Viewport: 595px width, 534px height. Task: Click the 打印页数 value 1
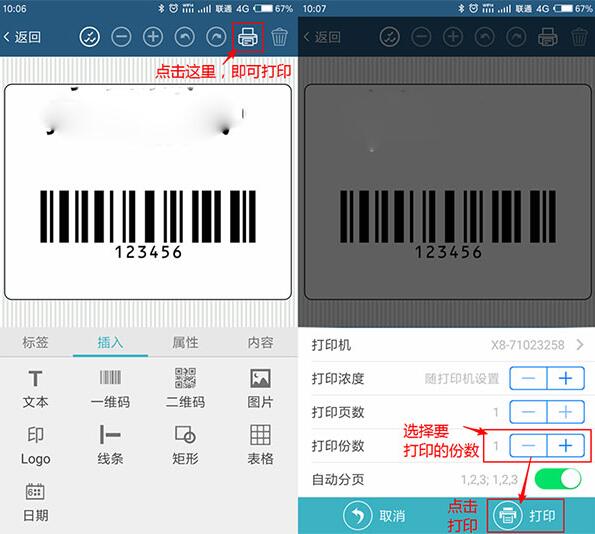tap(496, 412)
